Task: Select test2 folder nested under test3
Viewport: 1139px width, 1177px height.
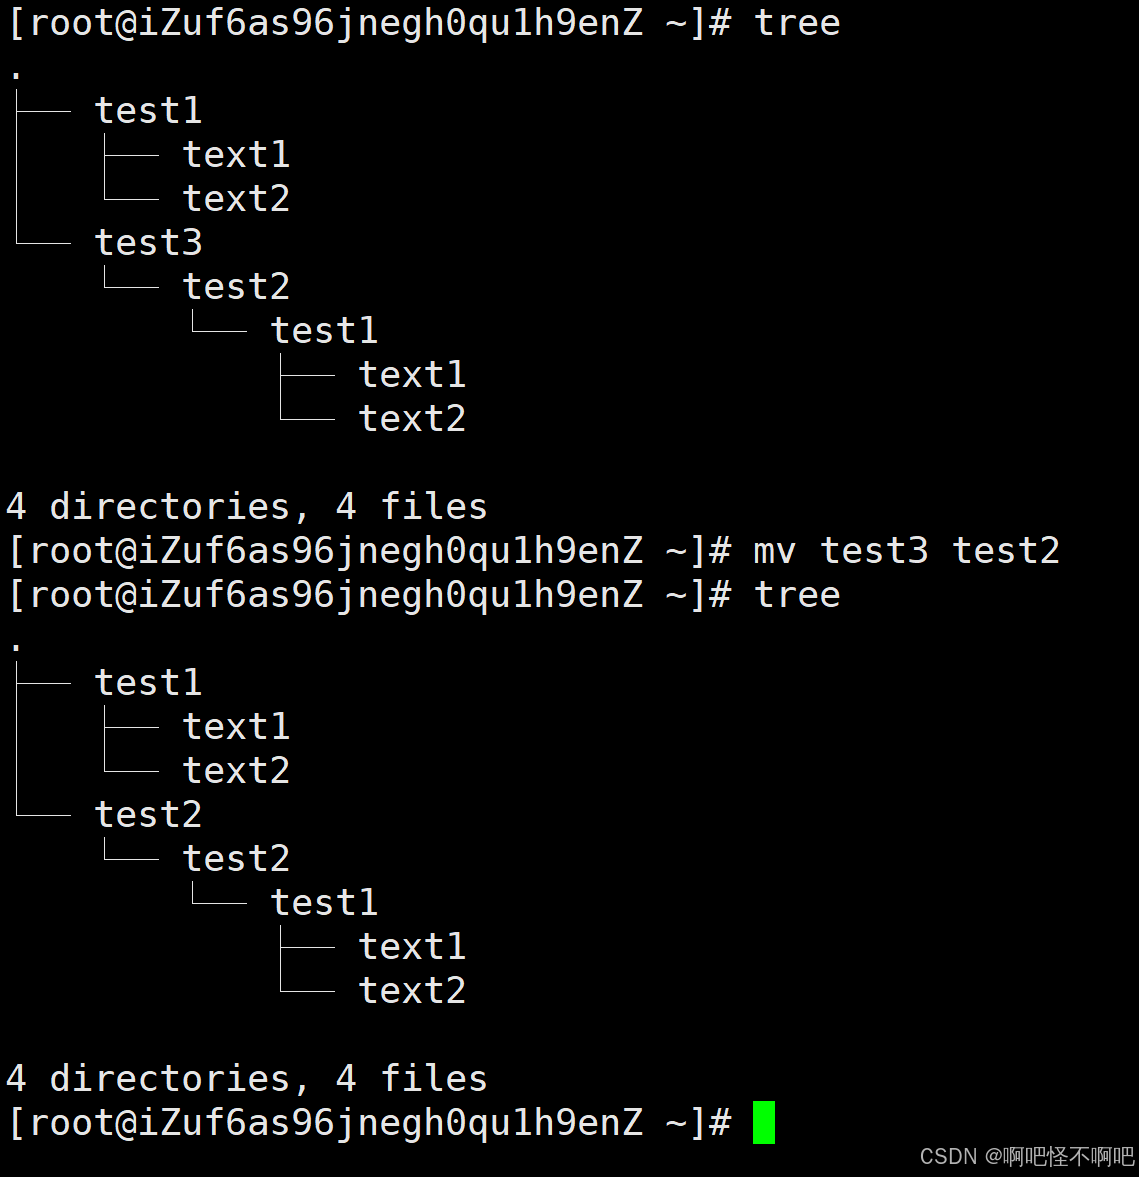Action: [x=236, y=287]
